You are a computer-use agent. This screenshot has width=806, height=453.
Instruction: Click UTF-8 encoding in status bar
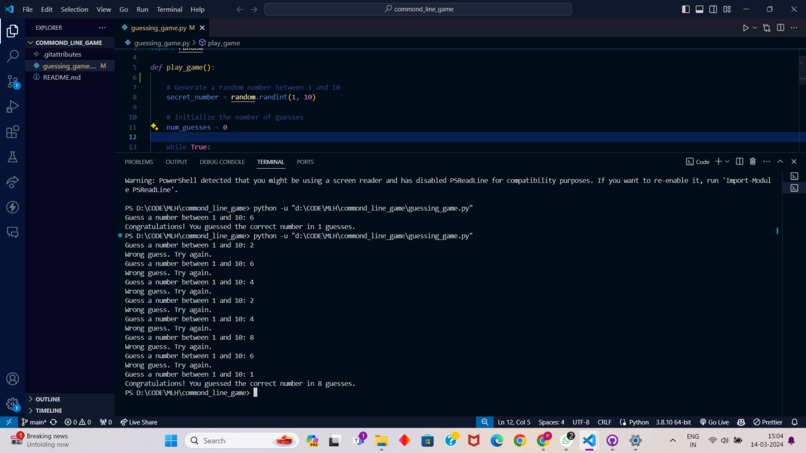click(581, 422)
